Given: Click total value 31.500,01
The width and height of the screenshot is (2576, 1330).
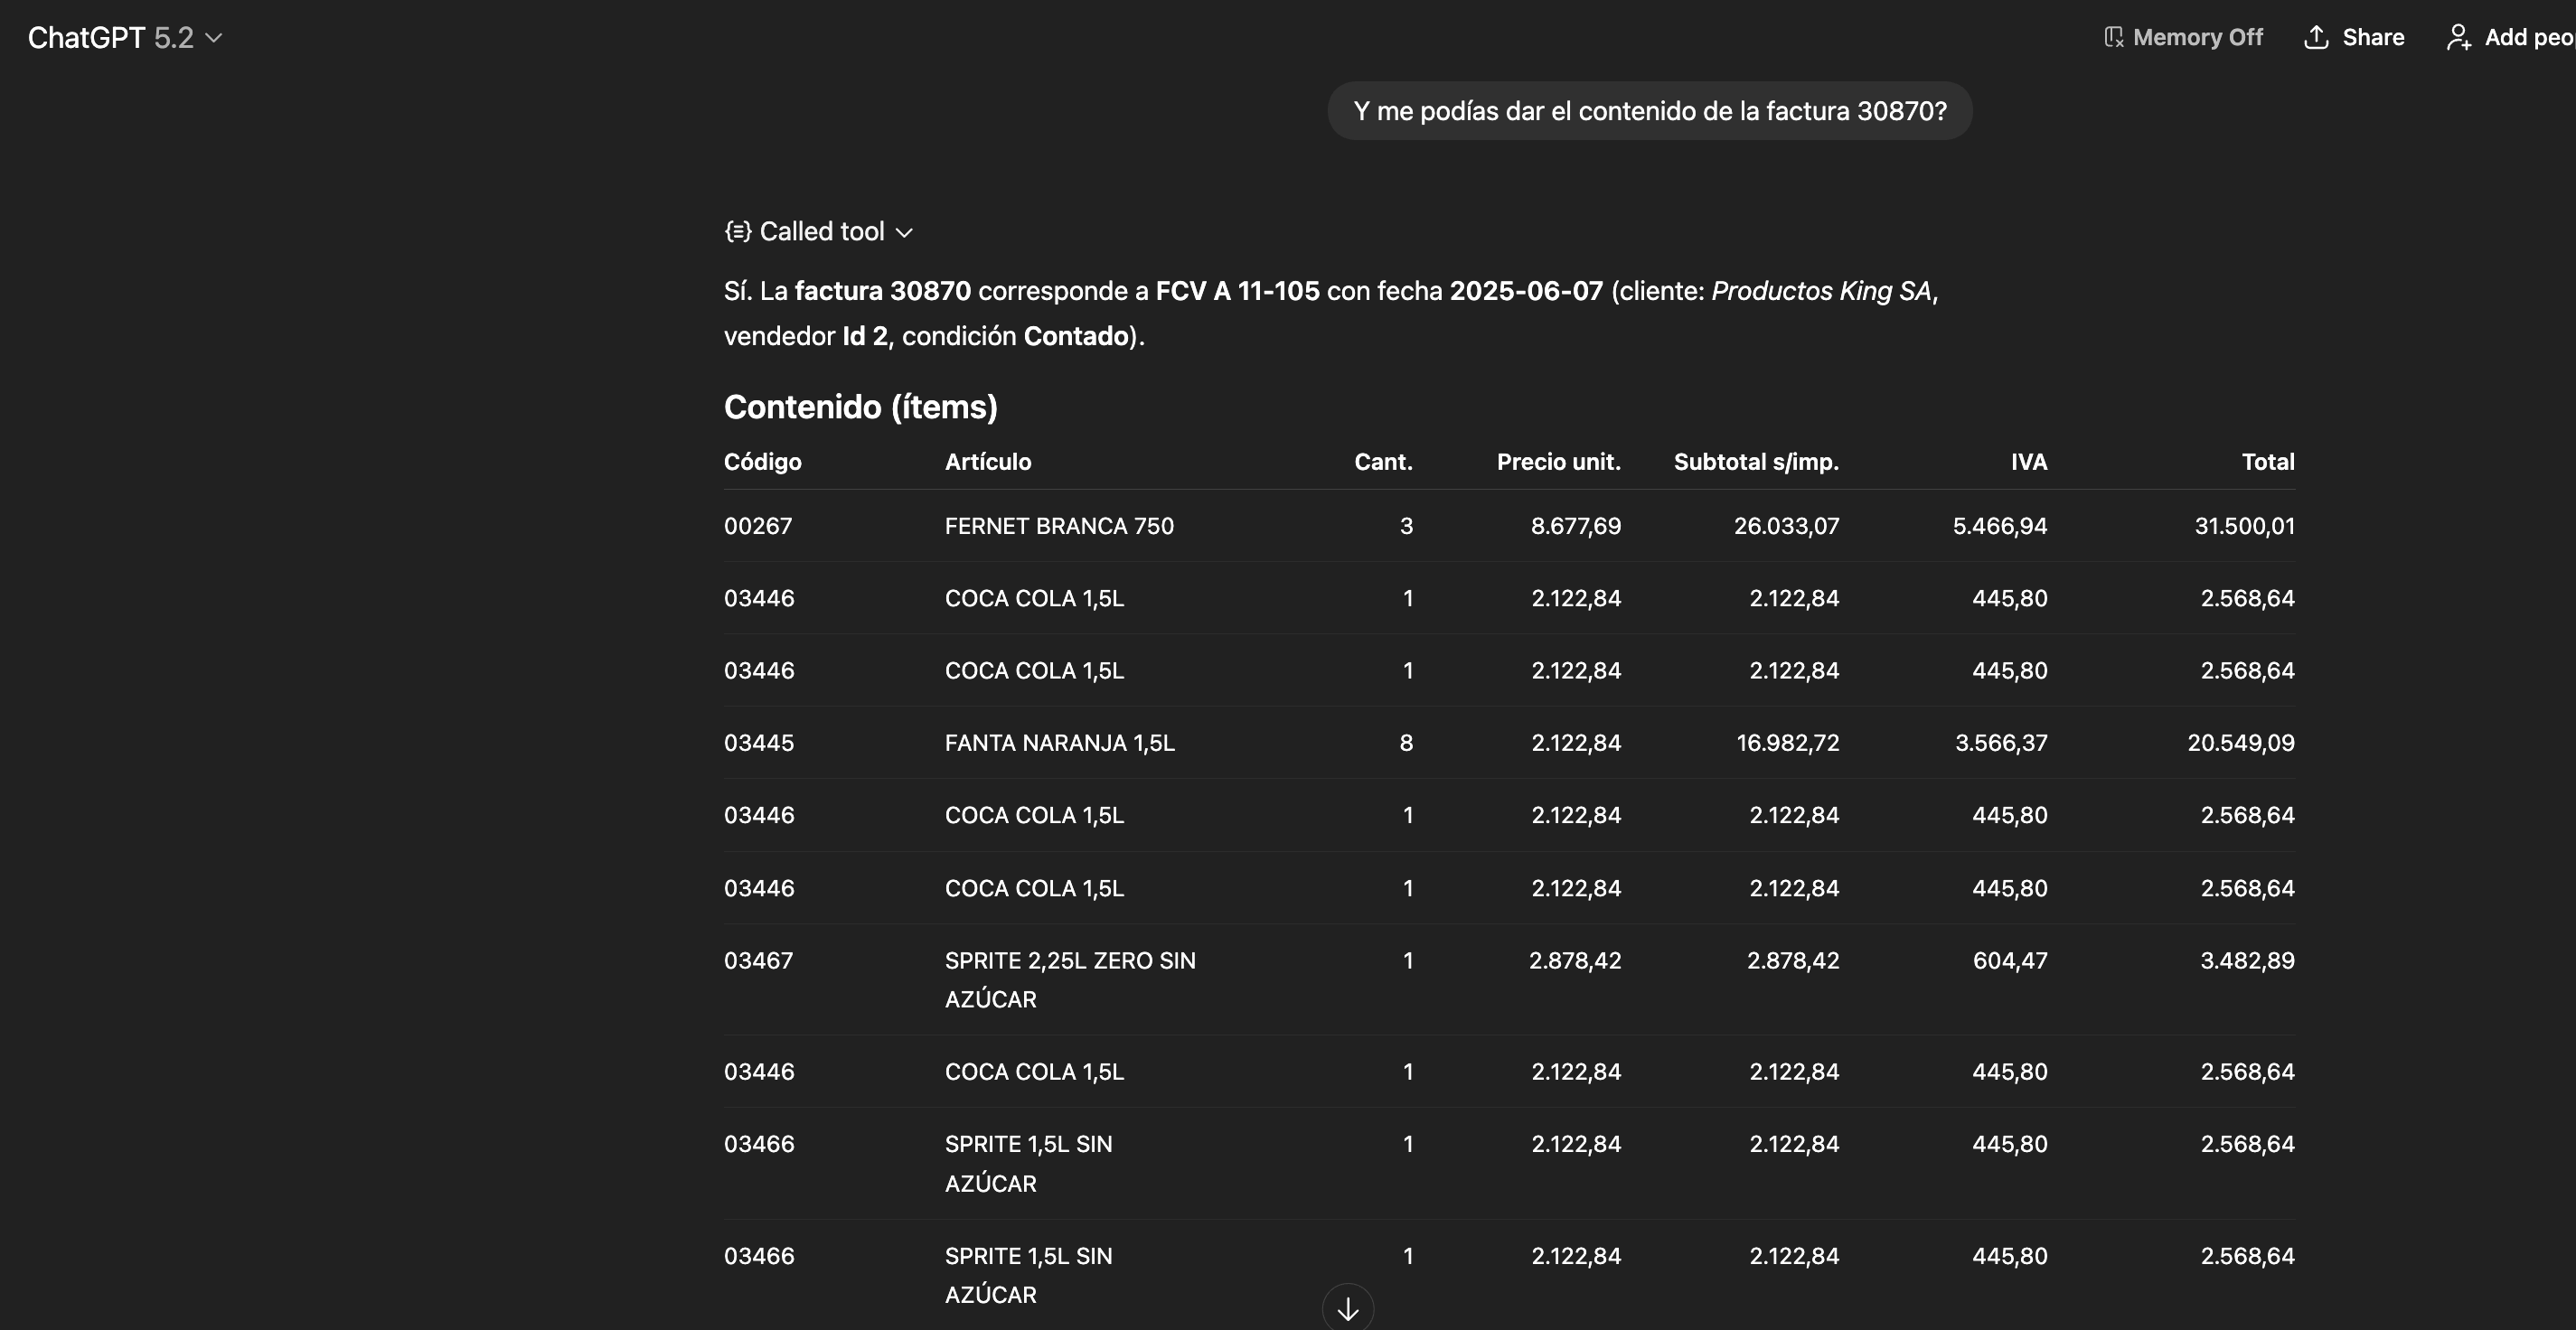Looking at the screenshot, I should [2244, 526].
